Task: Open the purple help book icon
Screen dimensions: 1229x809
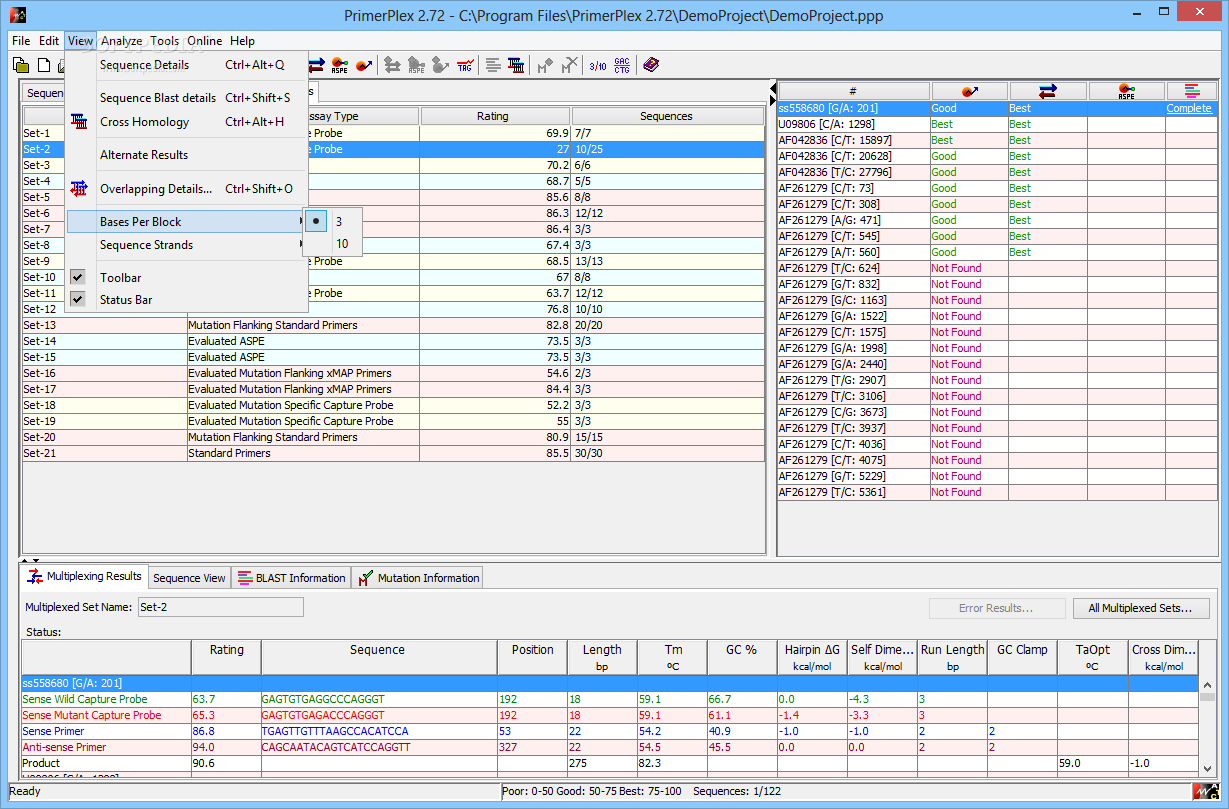Action: [x=651, y=65]
